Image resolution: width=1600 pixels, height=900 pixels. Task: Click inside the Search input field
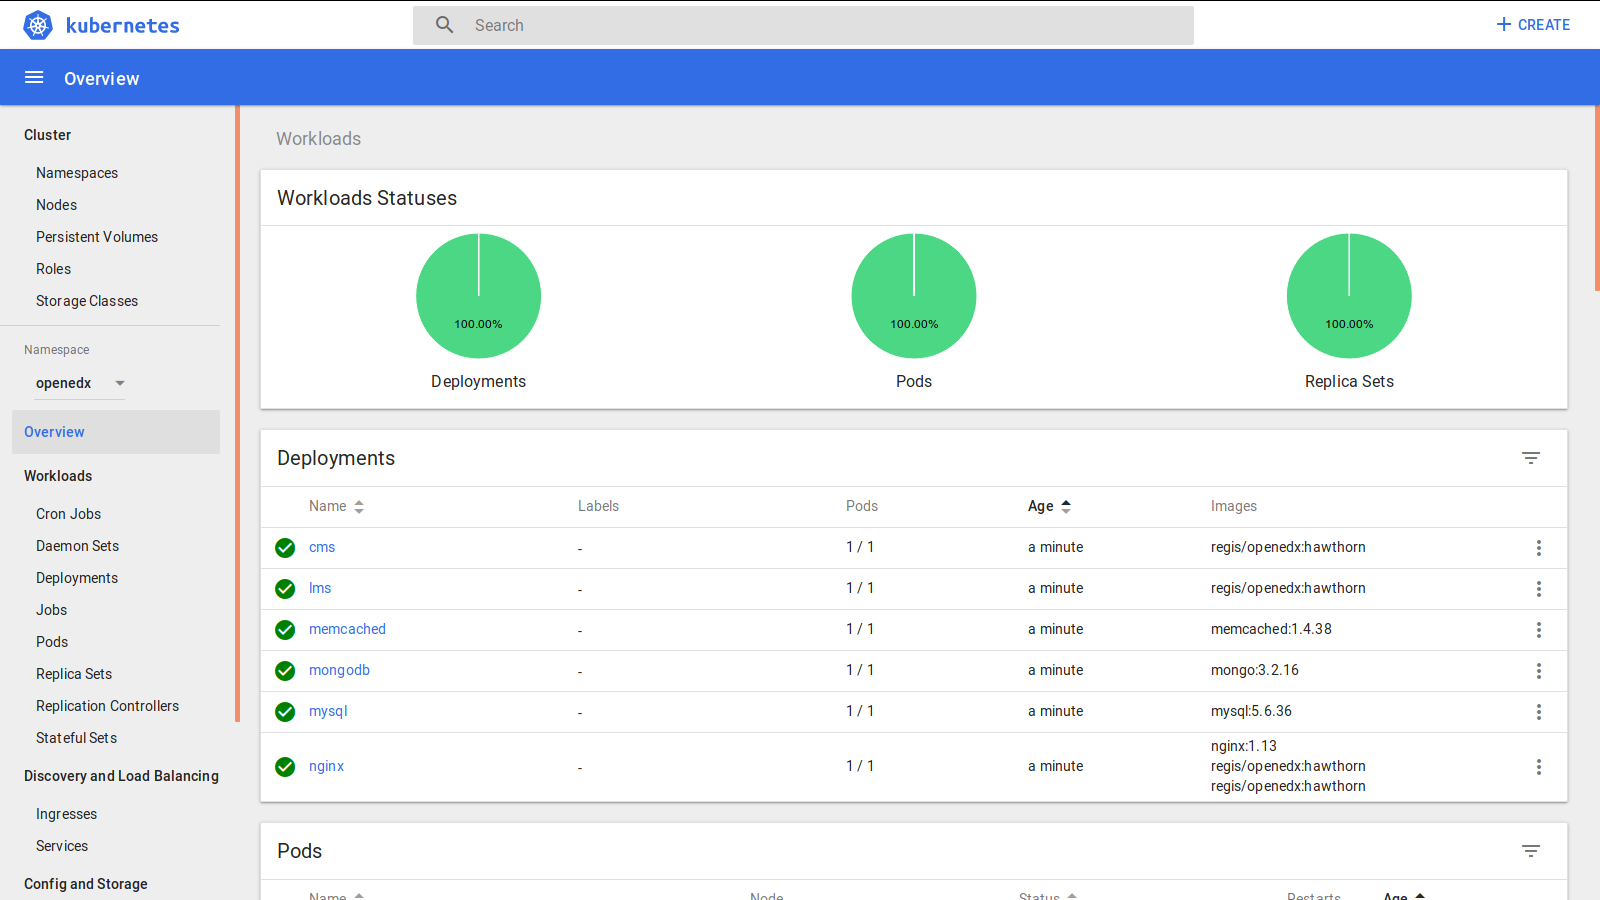(700, 24)
